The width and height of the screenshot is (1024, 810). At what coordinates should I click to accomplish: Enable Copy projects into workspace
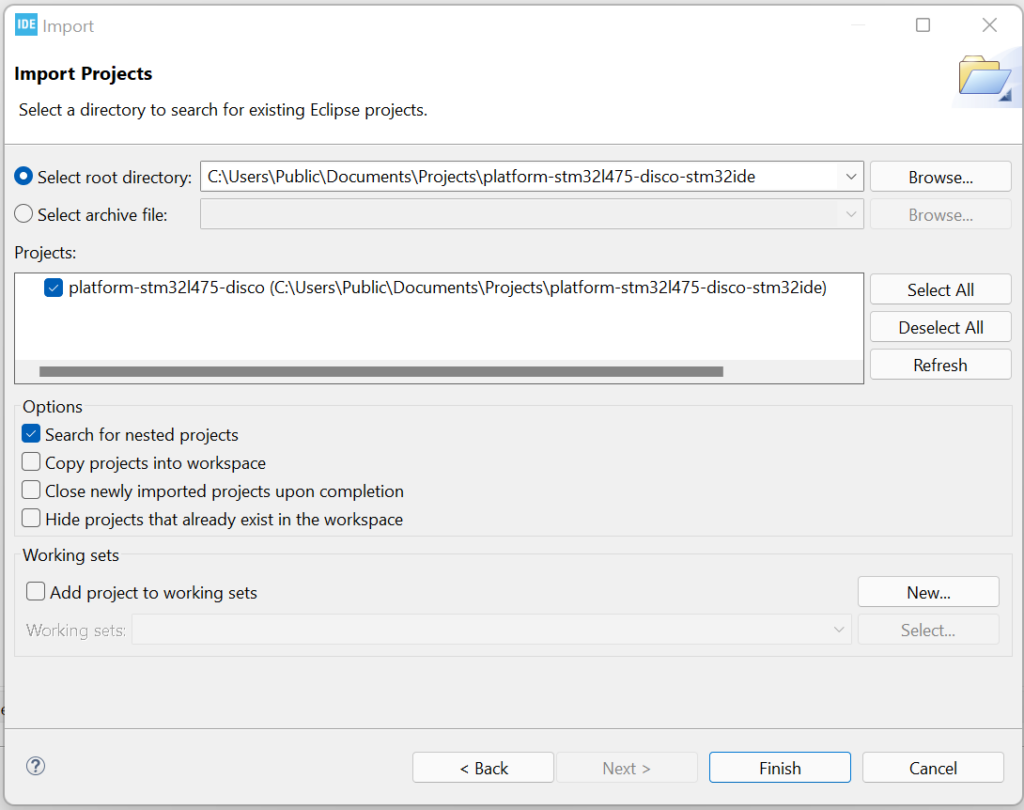[x=30, y=463]
